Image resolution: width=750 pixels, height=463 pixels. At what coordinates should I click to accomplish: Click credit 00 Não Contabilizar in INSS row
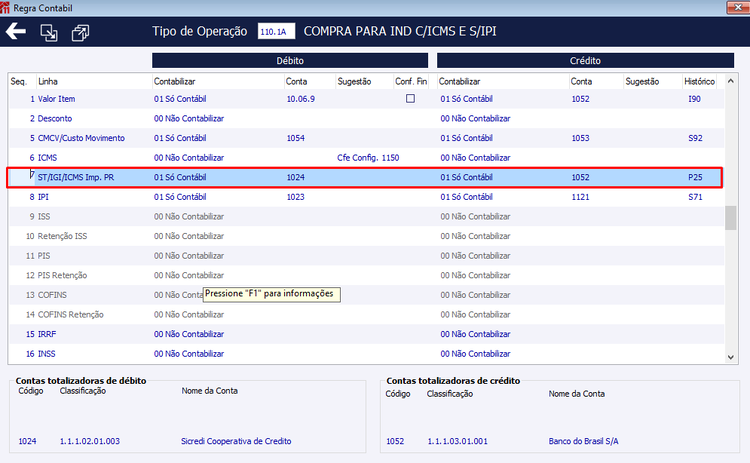tap(475, 354)
